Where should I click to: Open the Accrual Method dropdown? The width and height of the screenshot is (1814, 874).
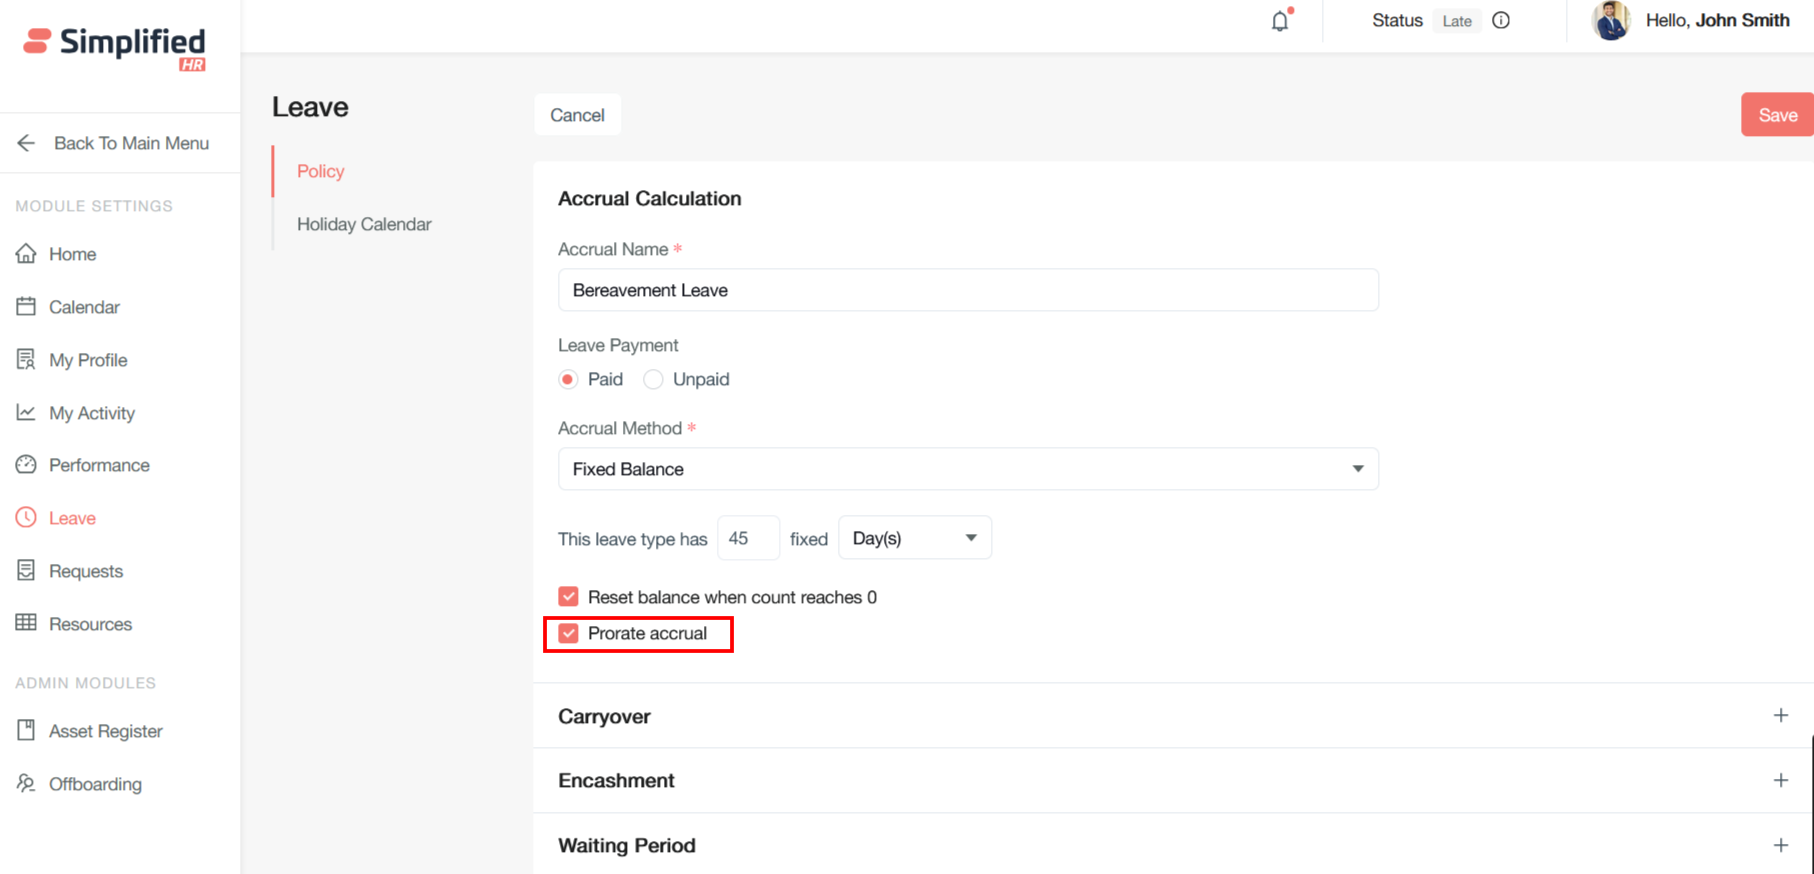tap(967, 469)
